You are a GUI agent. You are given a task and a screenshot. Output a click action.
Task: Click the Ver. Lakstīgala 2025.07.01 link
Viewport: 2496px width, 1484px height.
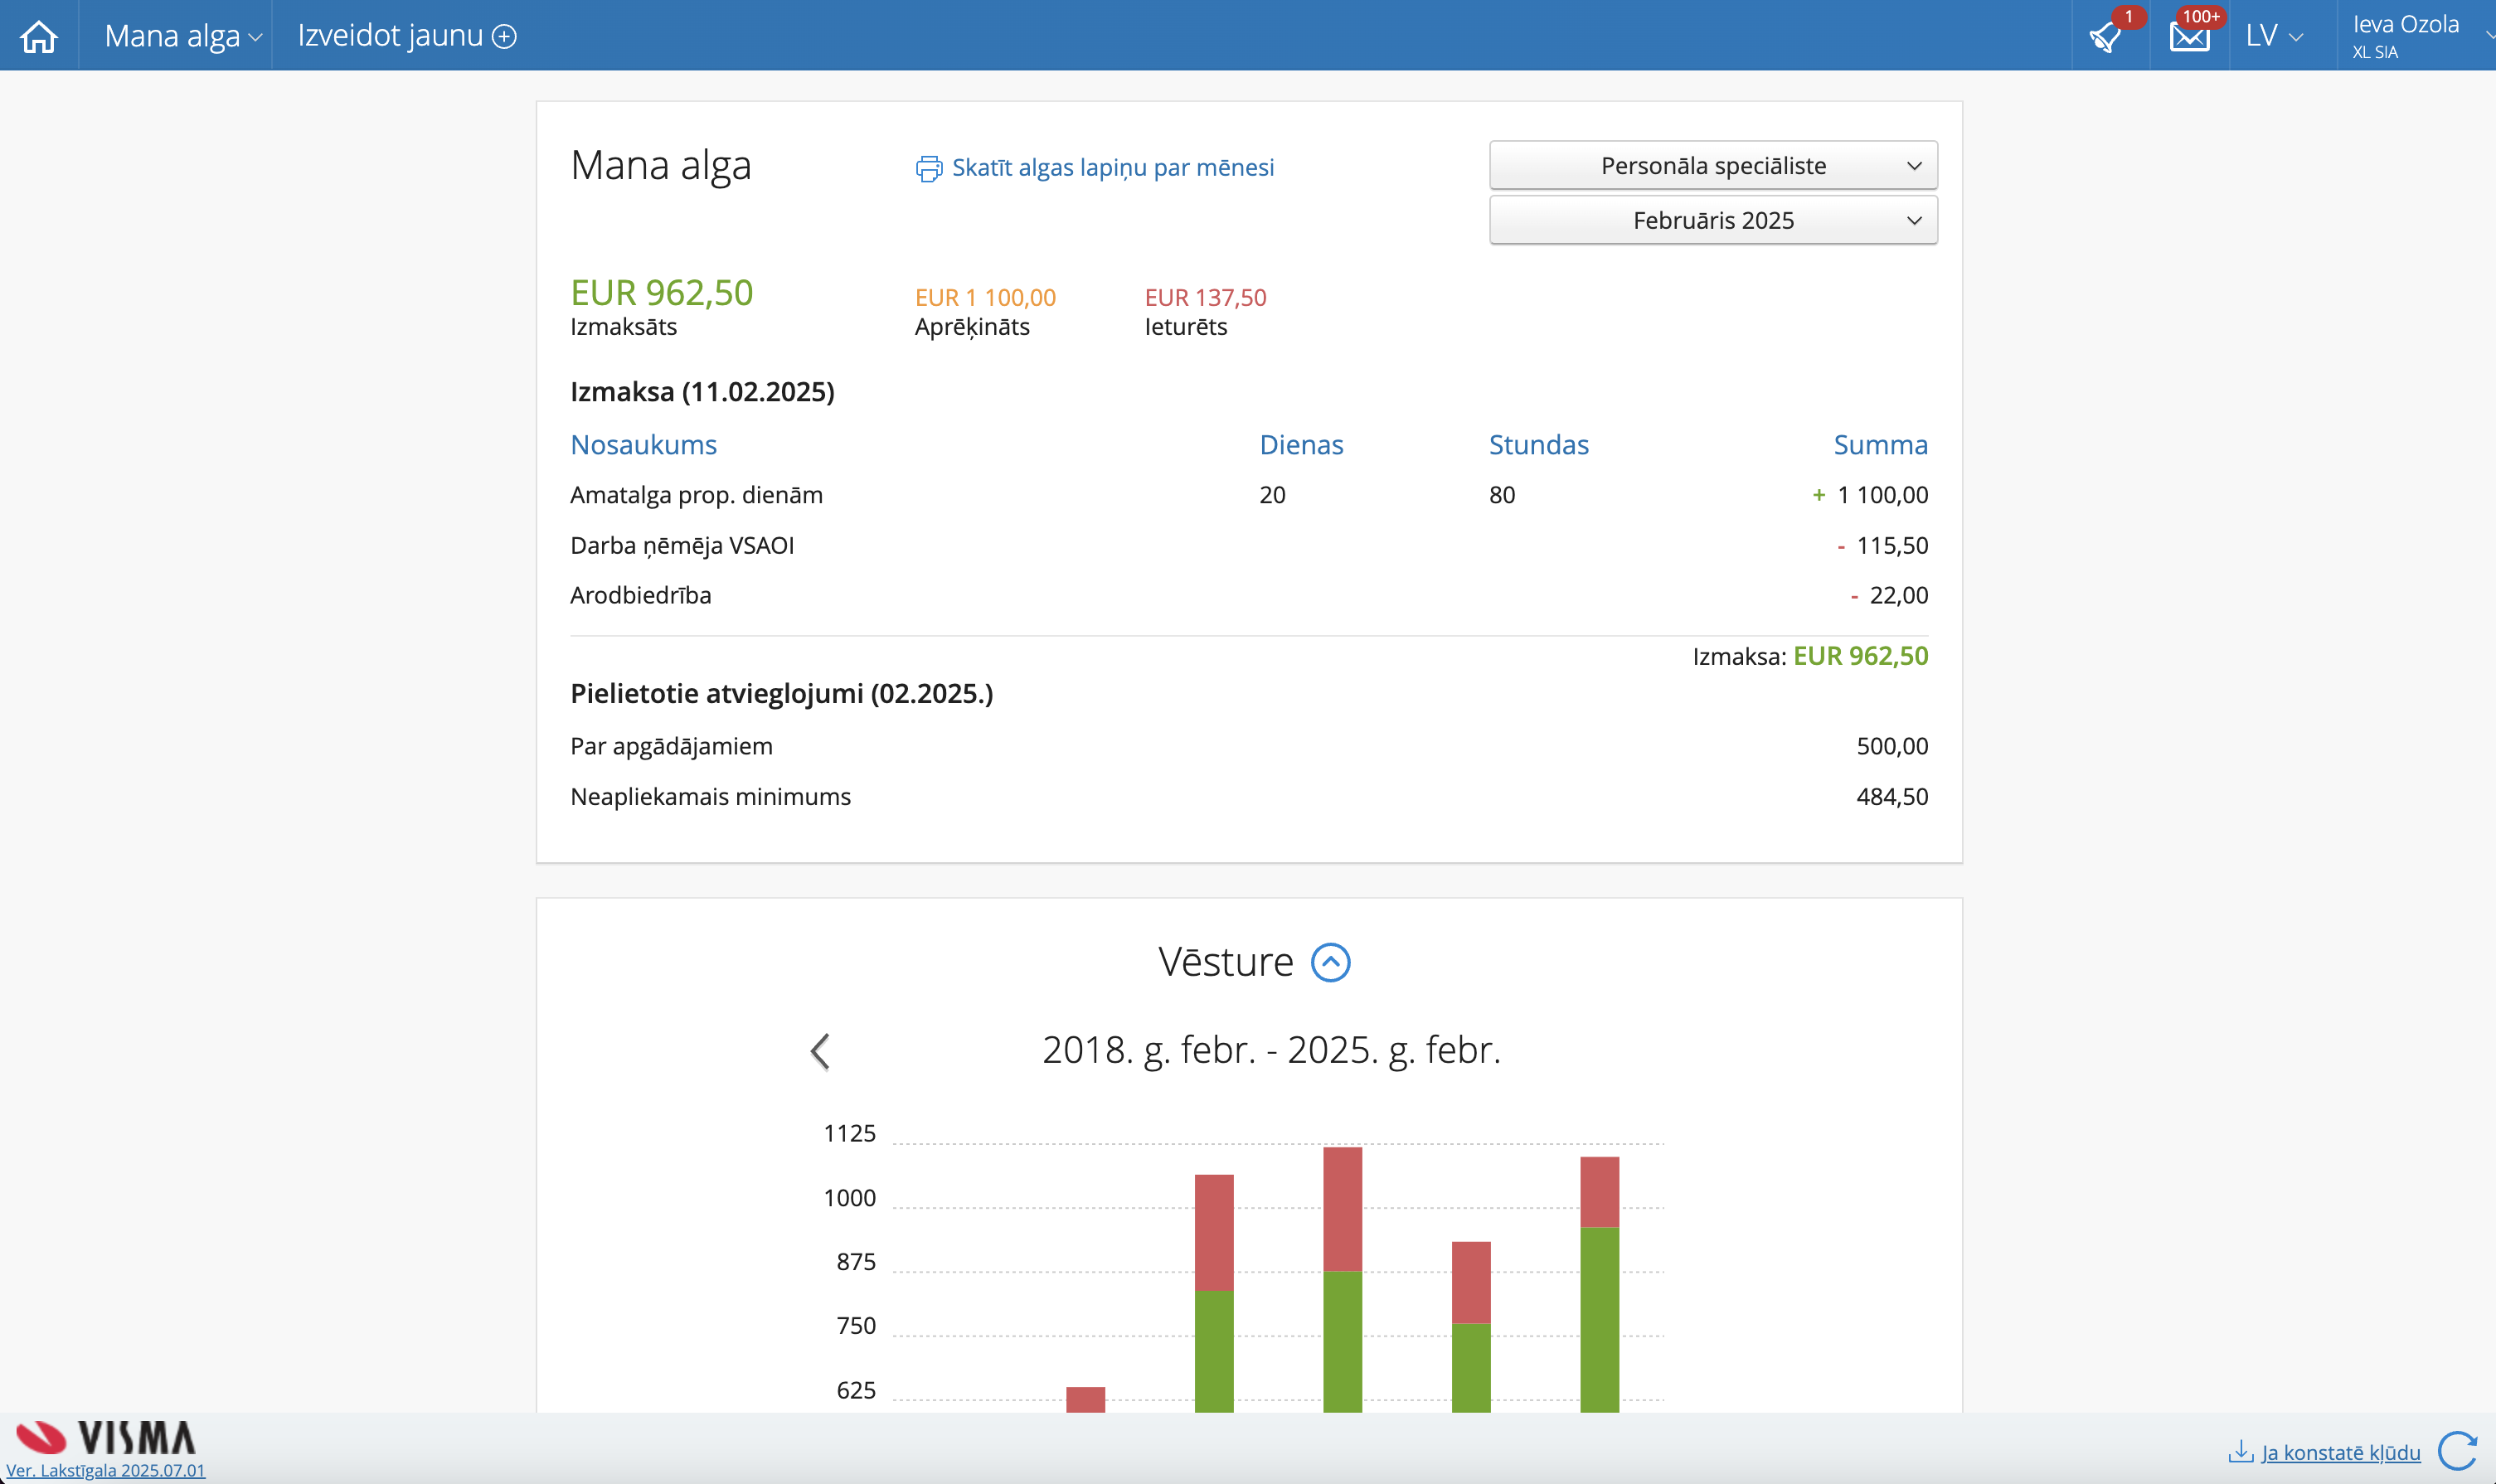106,1470
